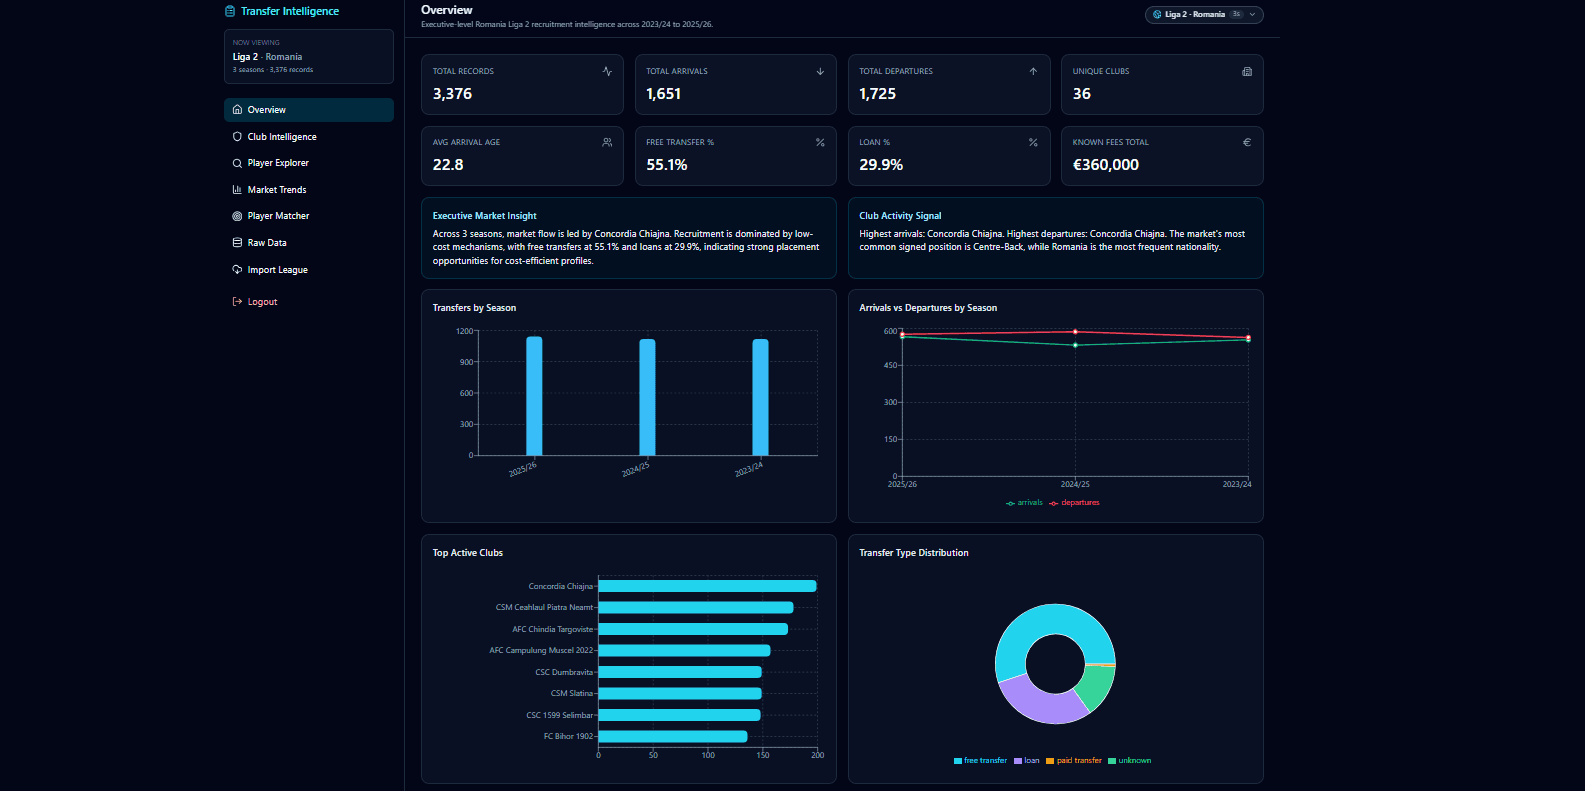Screen dimensions: 1585x791
Task: Click the FC Bihor 1902 bar
Action: pos(673,736)
